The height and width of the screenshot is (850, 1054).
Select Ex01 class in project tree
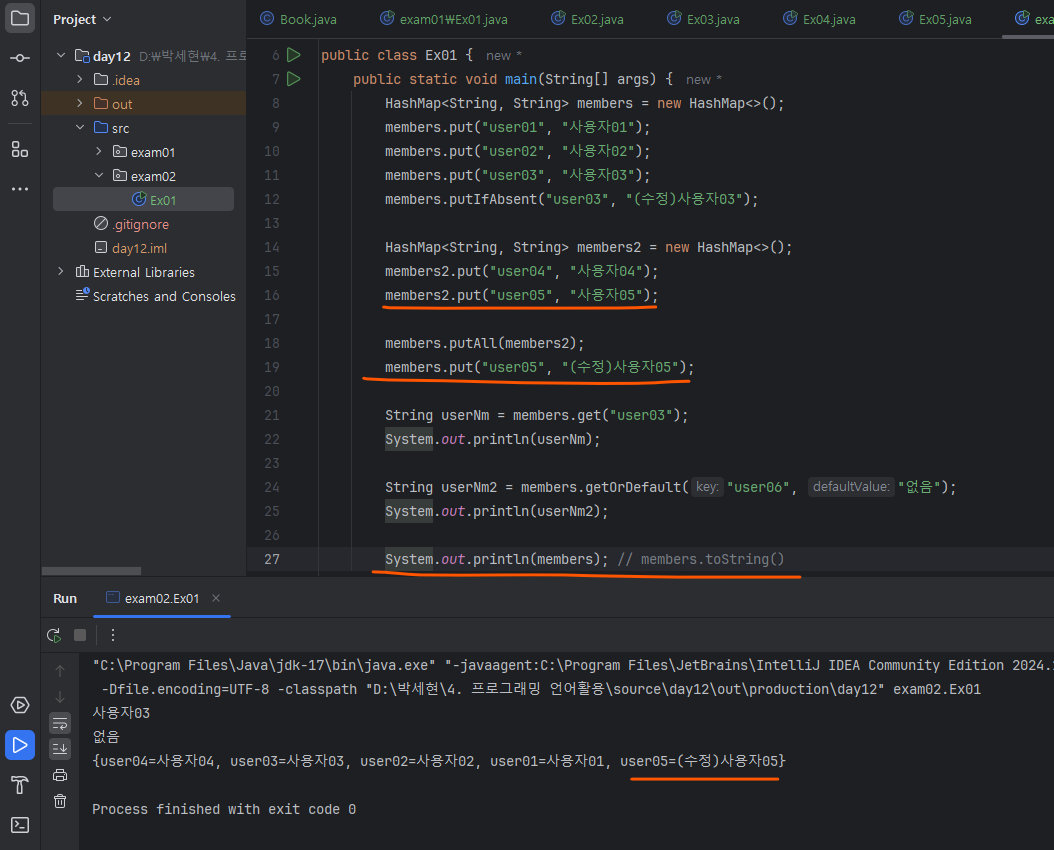[143, 200]
